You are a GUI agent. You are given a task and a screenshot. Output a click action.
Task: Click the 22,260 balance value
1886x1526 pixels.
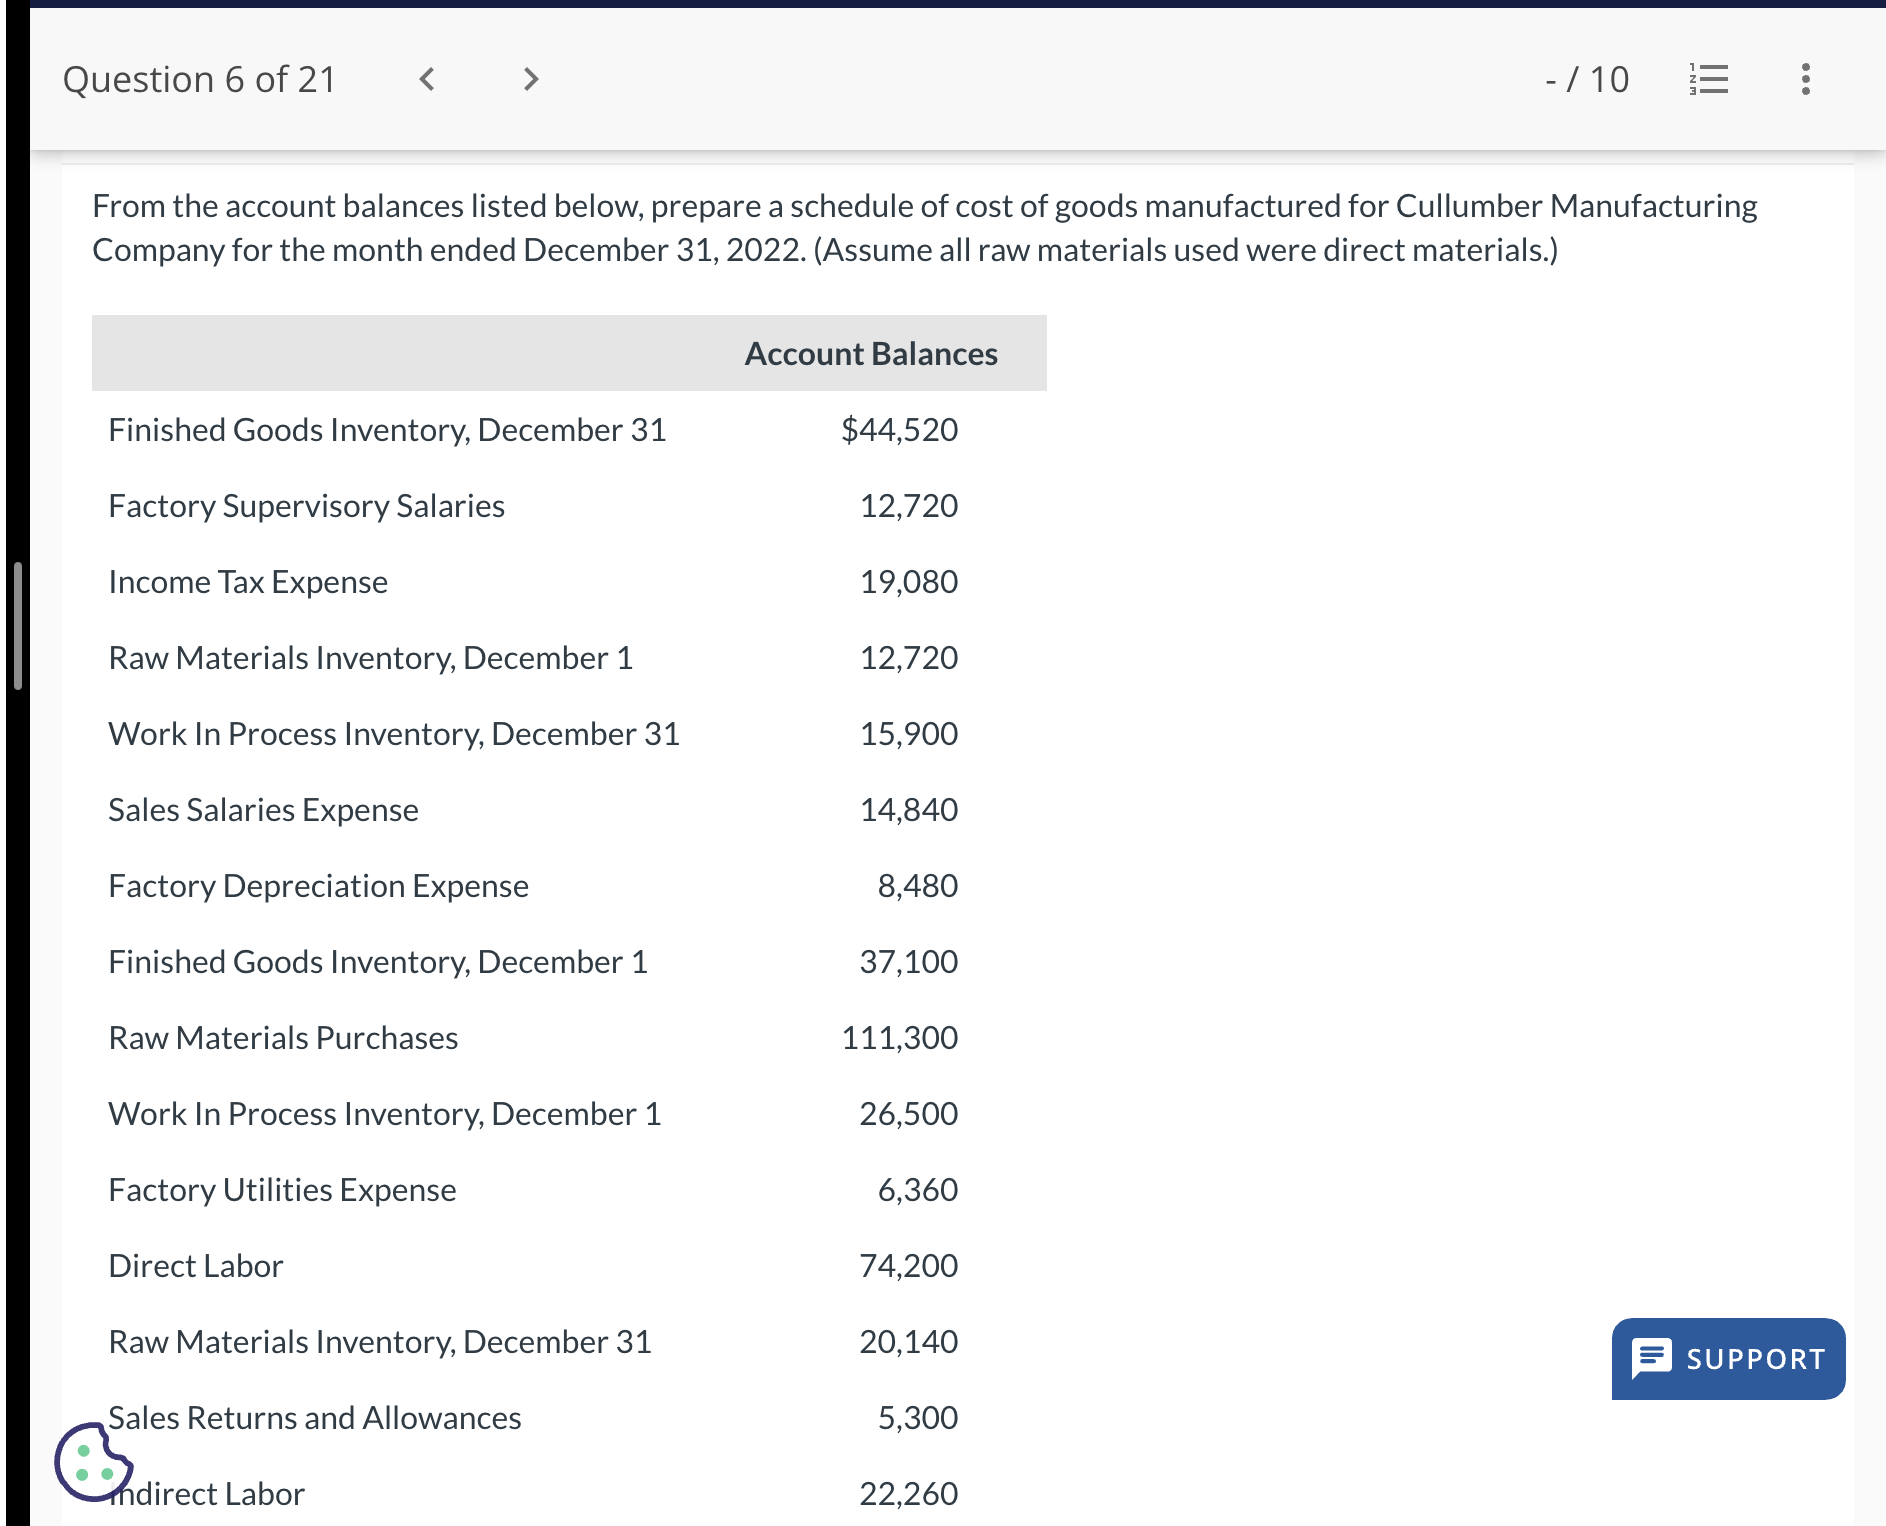(908, 1494)
